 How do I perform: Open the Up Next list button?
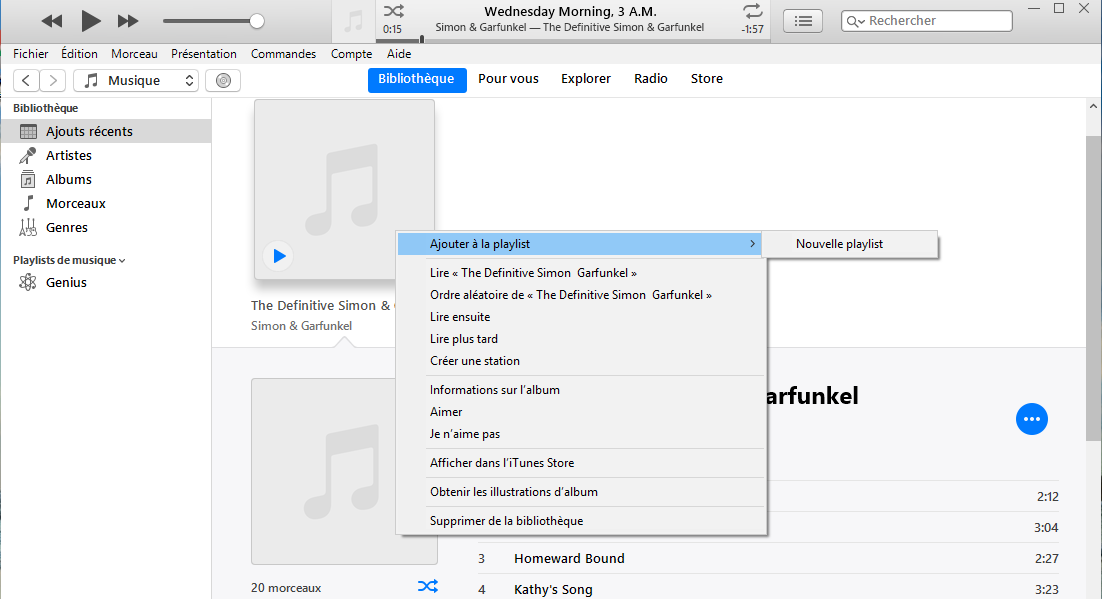point(803,21)
